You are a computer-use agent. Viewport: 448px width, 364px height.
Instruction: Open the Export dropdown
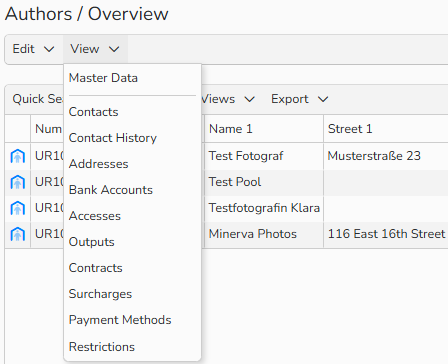[299, 99]
